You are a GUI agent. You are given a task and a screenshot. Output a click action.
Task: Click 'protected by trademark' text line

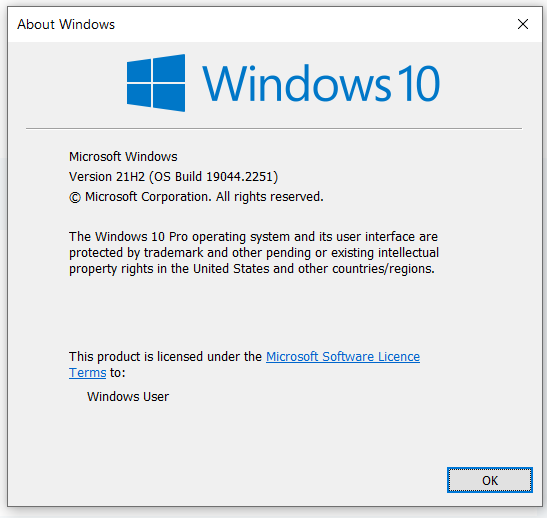point(136,253)
